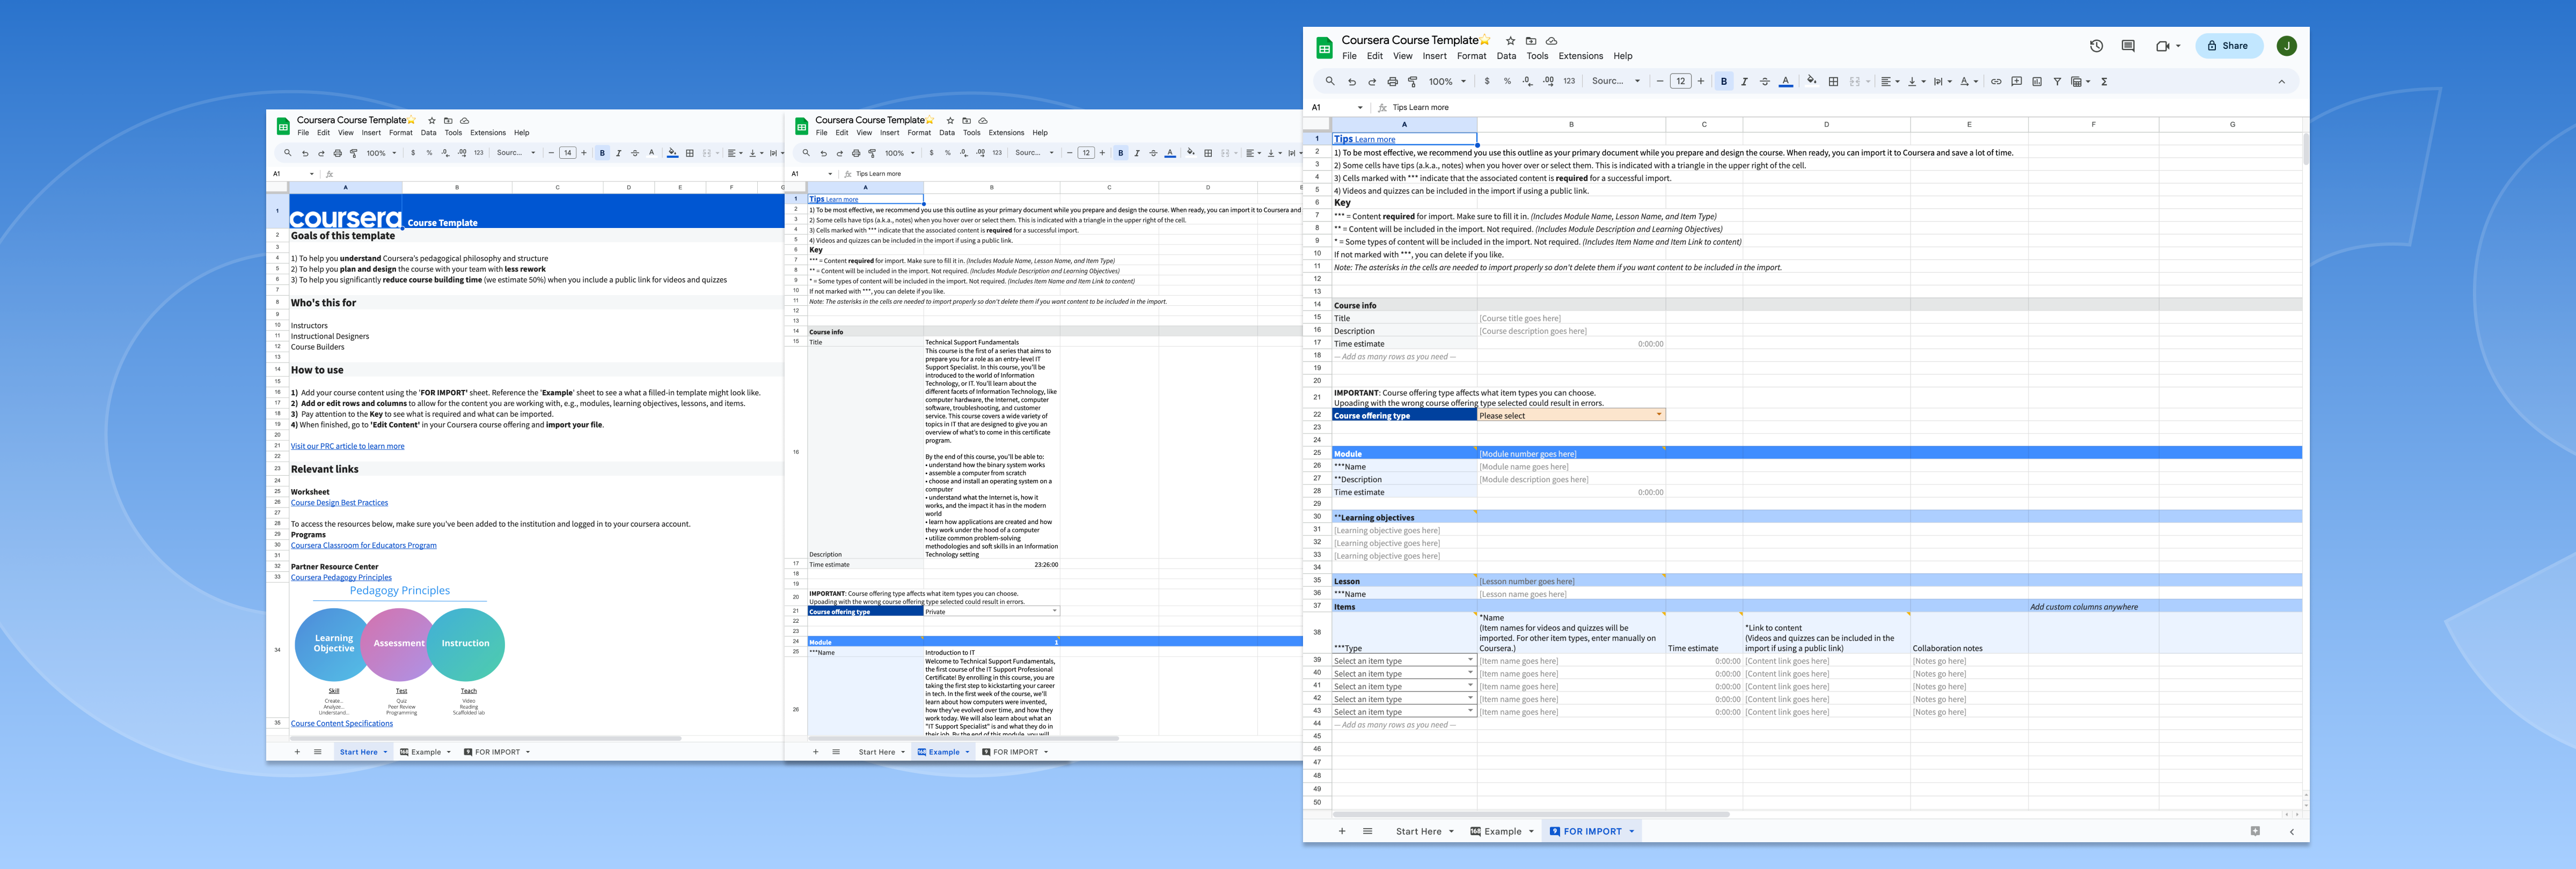This screenshot has height=869, width=2576.
Task: Open the Extensions menu beside the Share window's Help
Action: tap(1580, 56)
